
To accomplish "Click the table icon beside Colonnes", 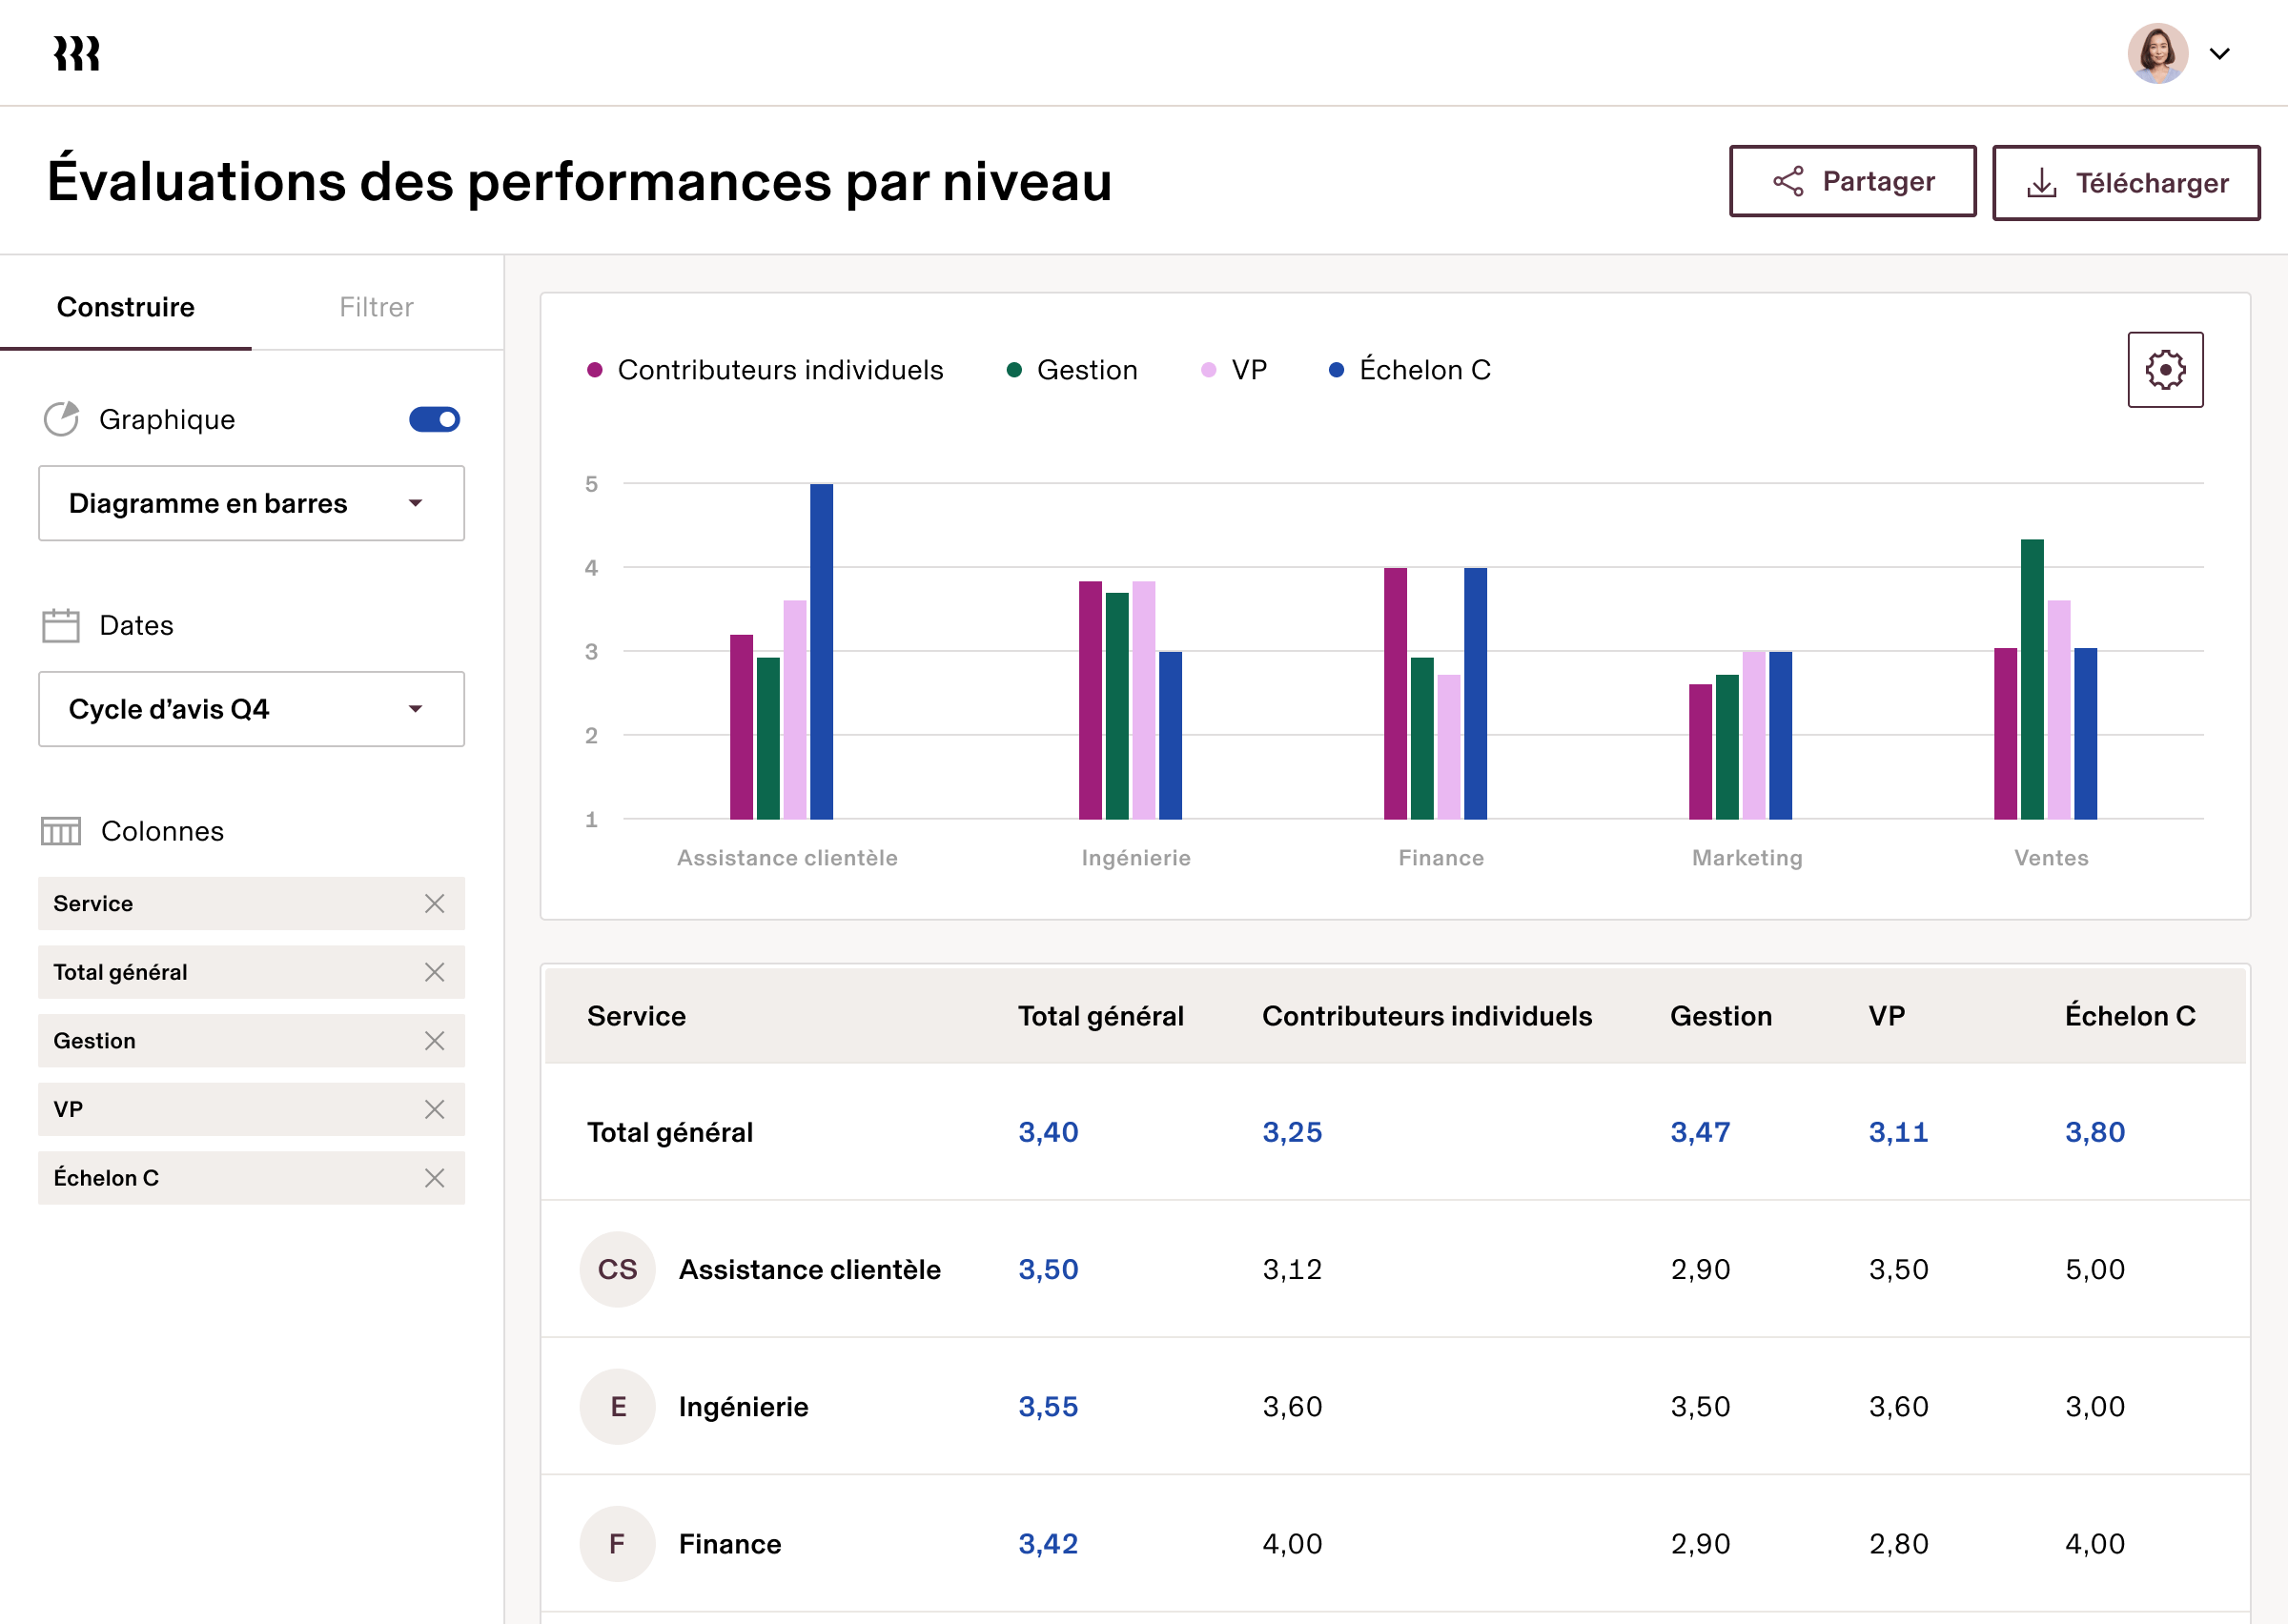I will coord(60,831).
